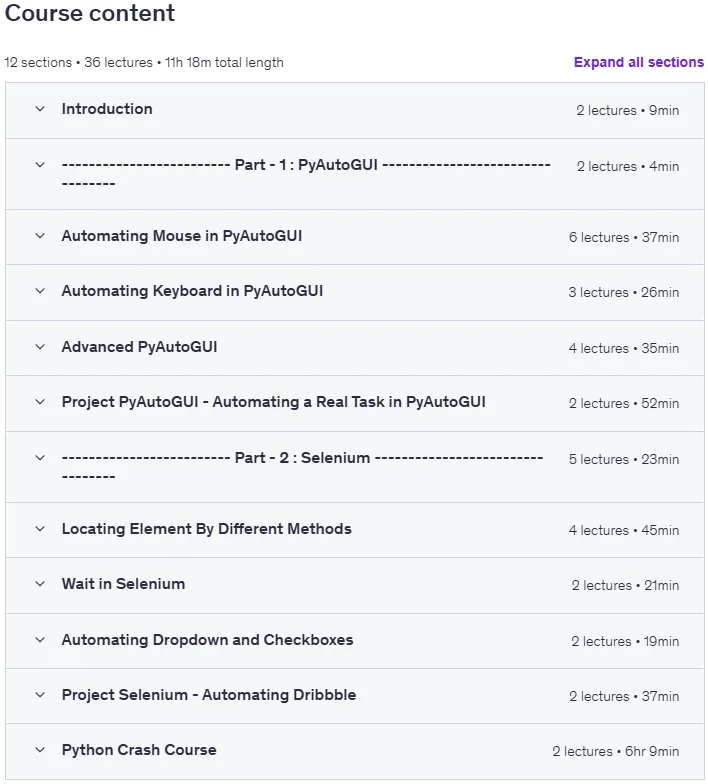708x784 pixels.
Task: Click the 6hr 9min lecture duration text
Action: pos(652,751)
